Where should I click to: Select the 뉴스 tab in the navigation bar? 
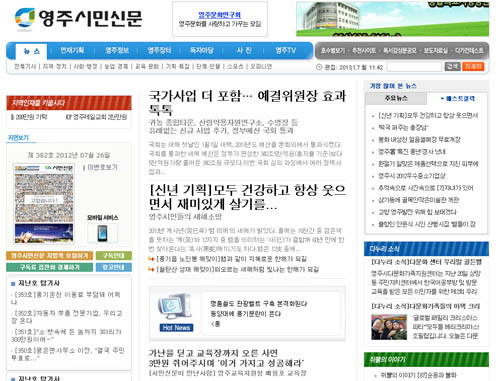[x=32, y=51]
